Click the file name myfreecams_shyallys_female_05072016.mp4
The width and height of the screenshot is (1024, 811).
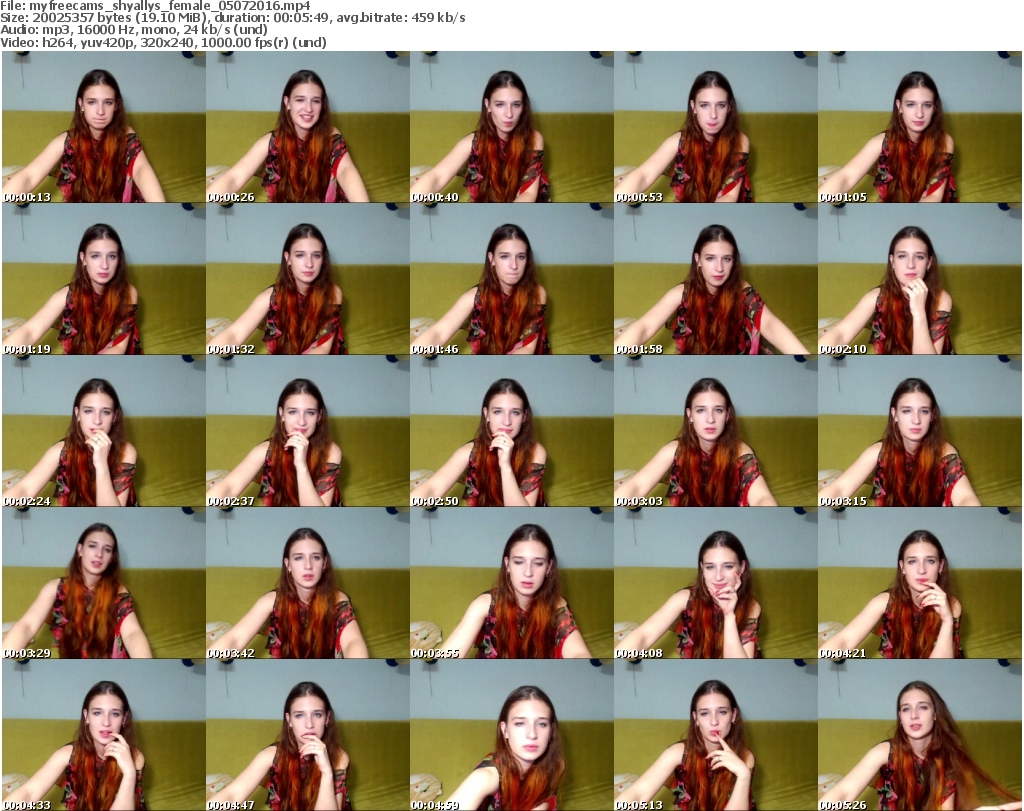coord(170,6)
